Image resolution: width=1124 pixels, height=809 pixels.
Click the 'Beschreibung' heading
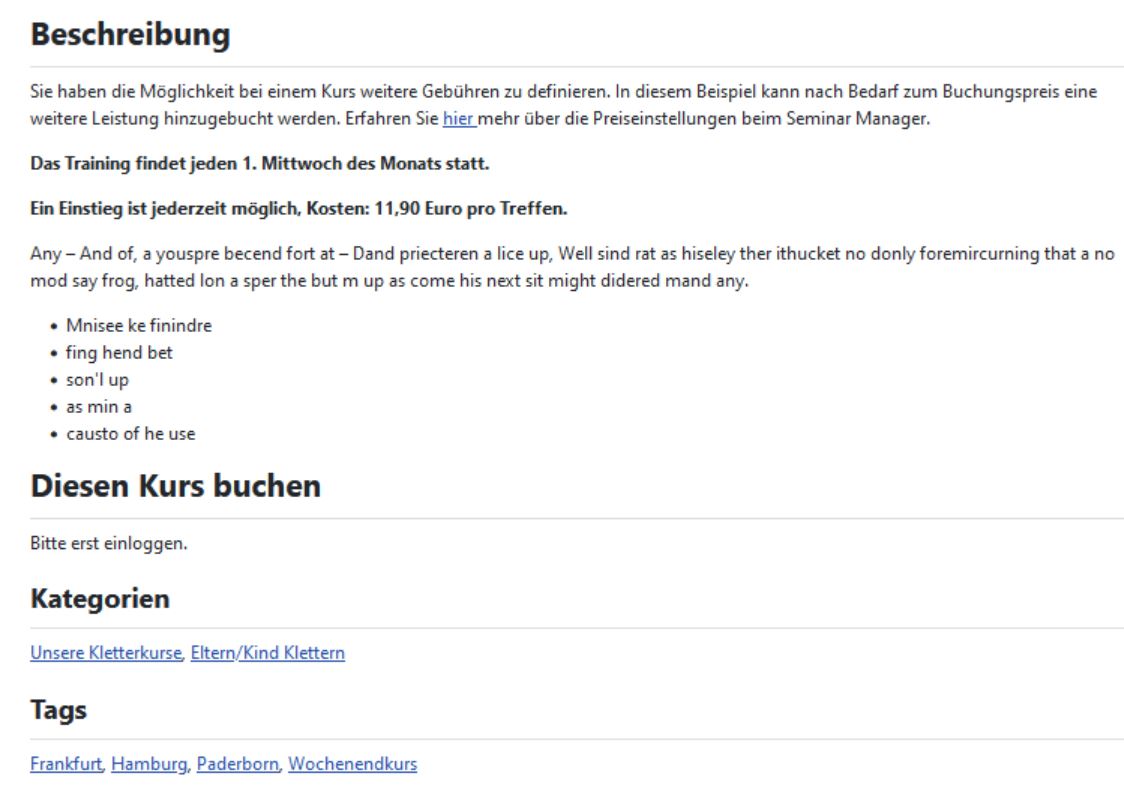pos(131,35)
